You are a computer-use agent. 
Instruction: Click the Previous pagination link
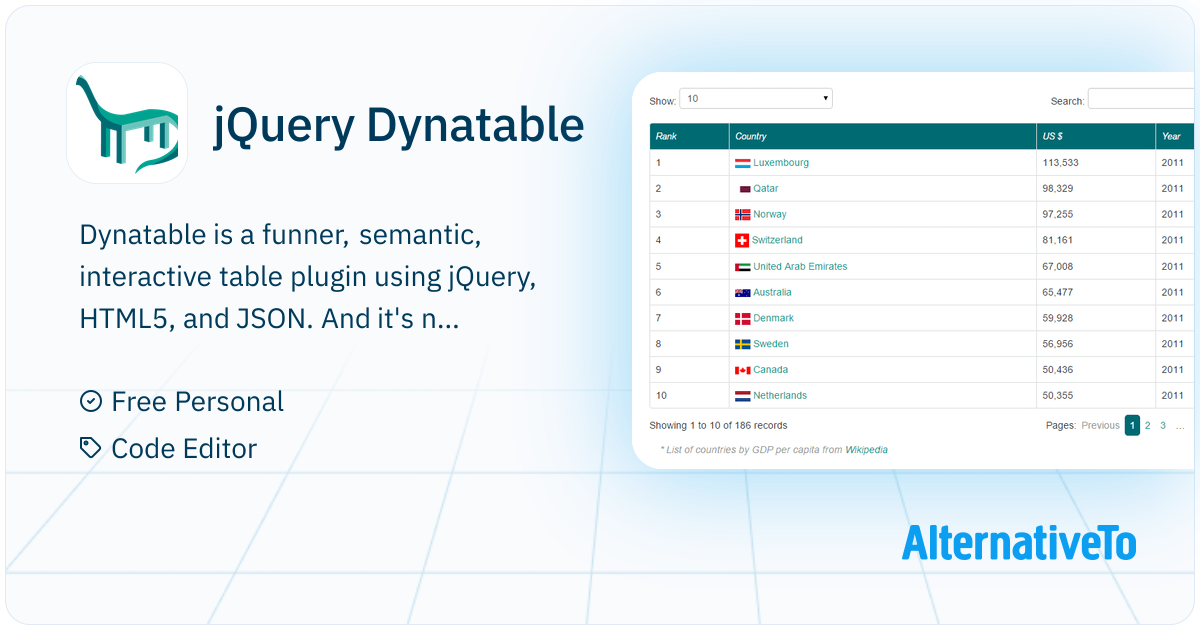pos(1100,426)
